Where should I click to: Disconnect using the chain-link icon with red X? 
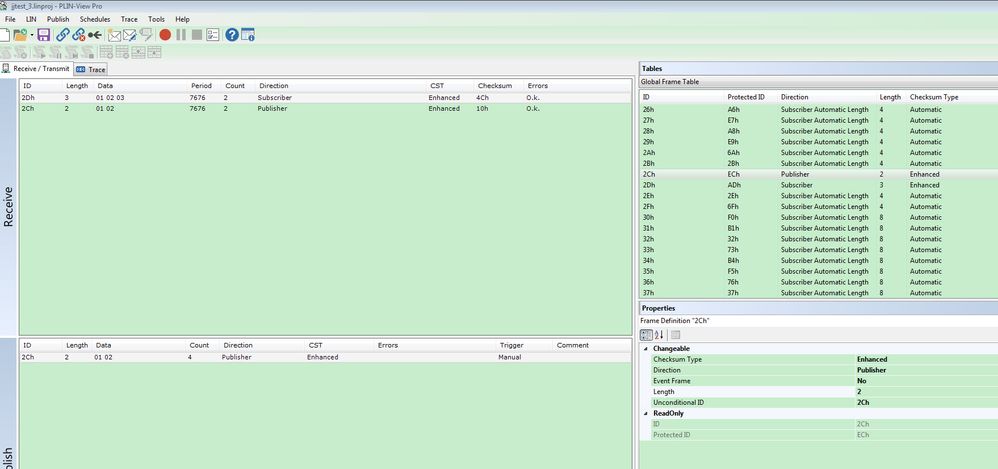[x=78, y=34]
